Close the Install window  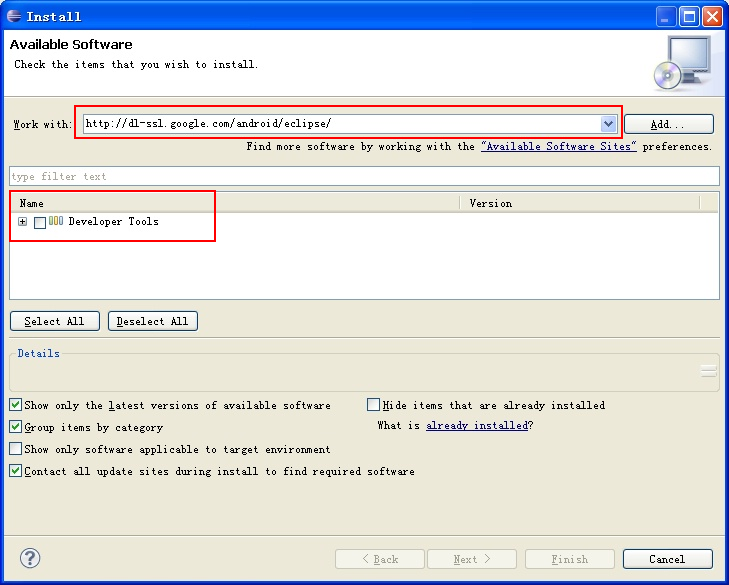tap(713, 17)
